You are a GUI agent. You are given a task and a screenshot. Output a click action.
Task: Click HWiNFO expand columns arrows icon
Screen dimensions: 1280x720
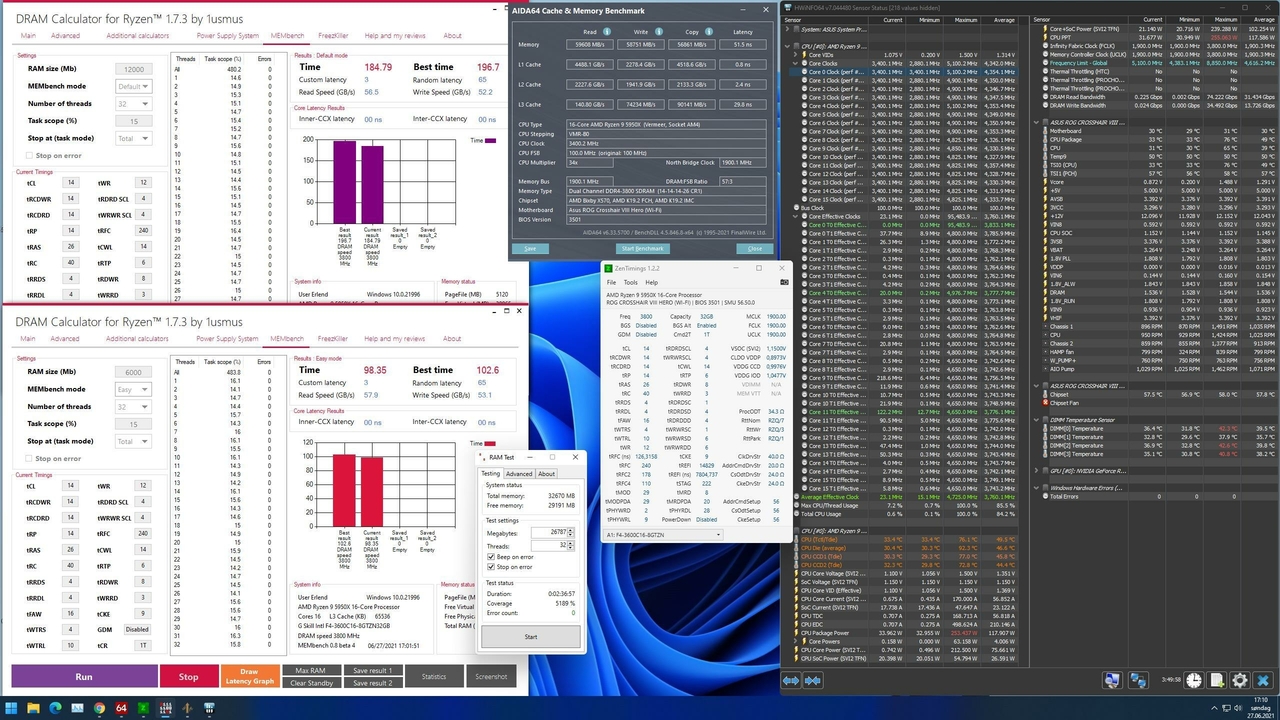coord(791,681)
